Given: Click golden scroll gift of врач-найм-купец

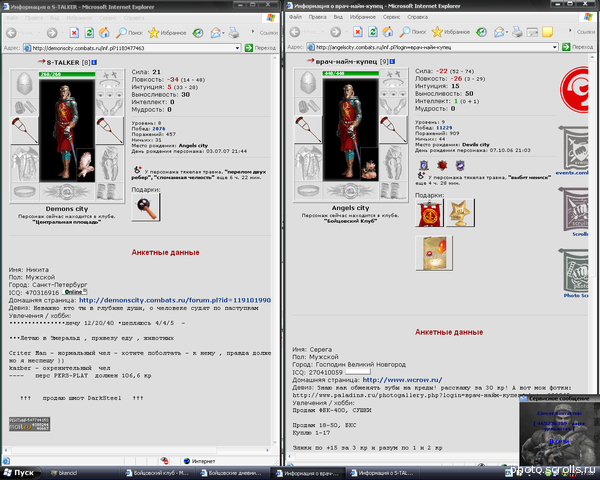Looking at the screenshot, I should pos(434,253).
